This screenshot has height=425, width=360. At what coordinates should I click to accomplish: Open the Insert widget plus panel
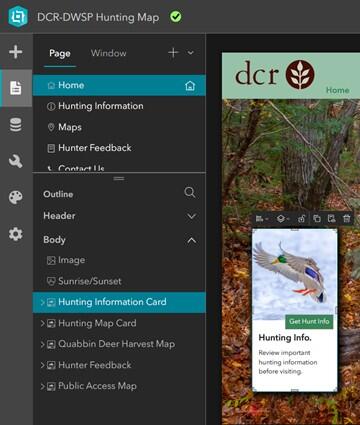coord(16,52)
